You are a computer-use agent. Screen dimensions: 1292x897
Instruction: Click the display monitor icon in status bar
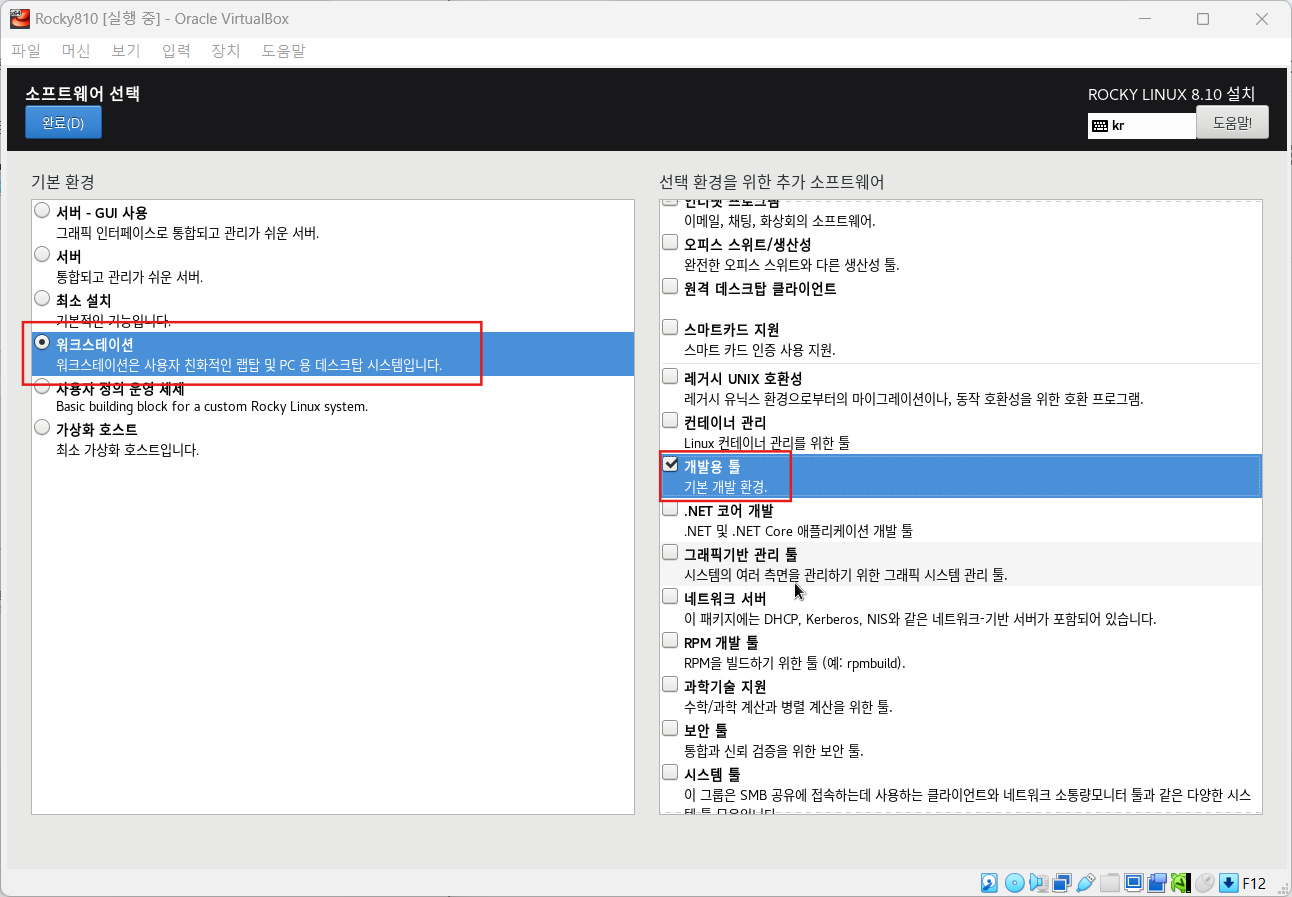(x=1134, y=883)
